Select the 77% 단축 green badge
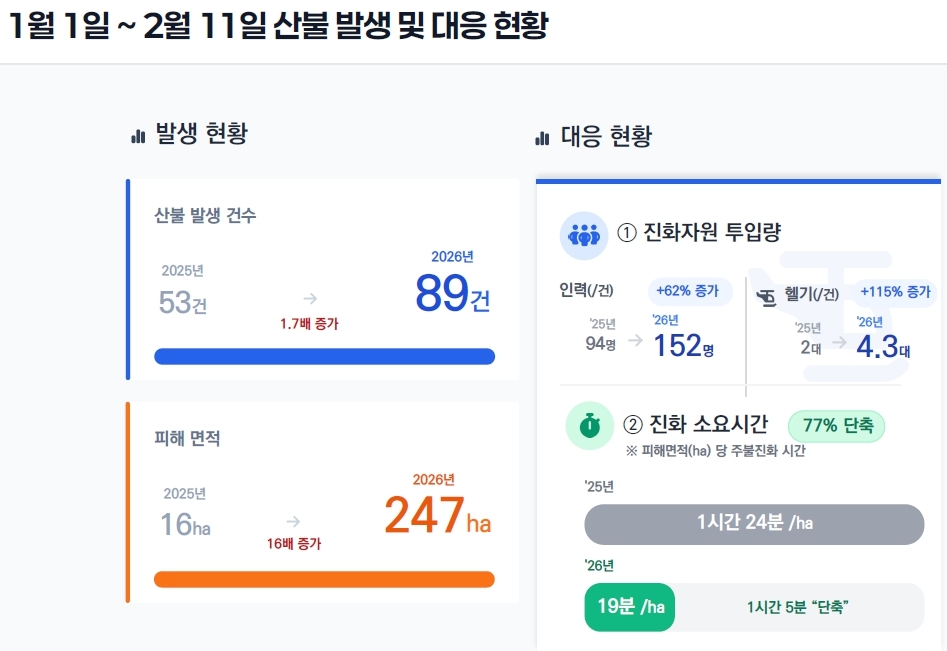947x651 pixels. click(x=837, y=426)
